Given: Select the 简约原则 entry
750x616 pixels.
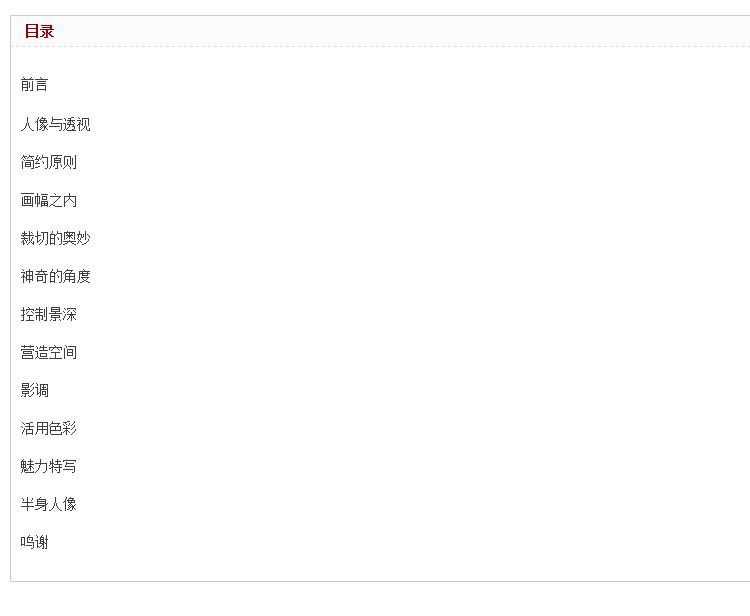Looking at the screenshot, I should coord(48,162).
